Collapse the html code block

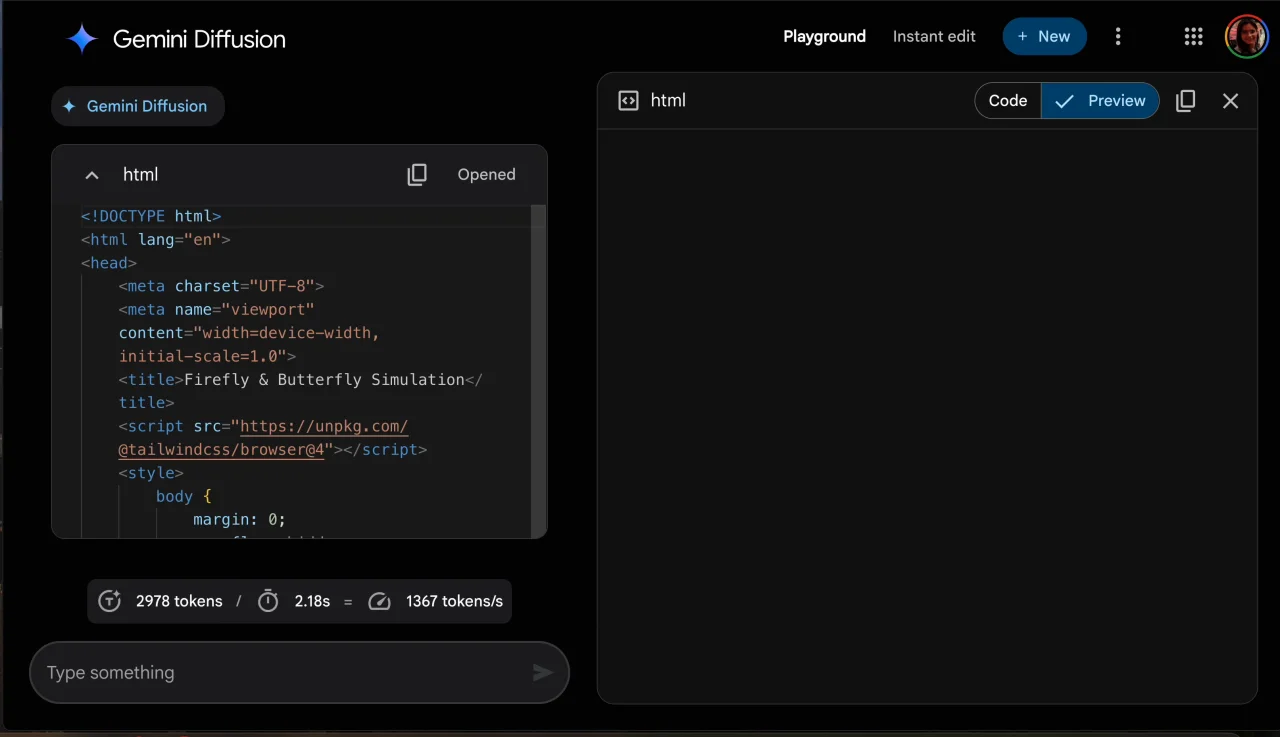[x=92, y=175]
